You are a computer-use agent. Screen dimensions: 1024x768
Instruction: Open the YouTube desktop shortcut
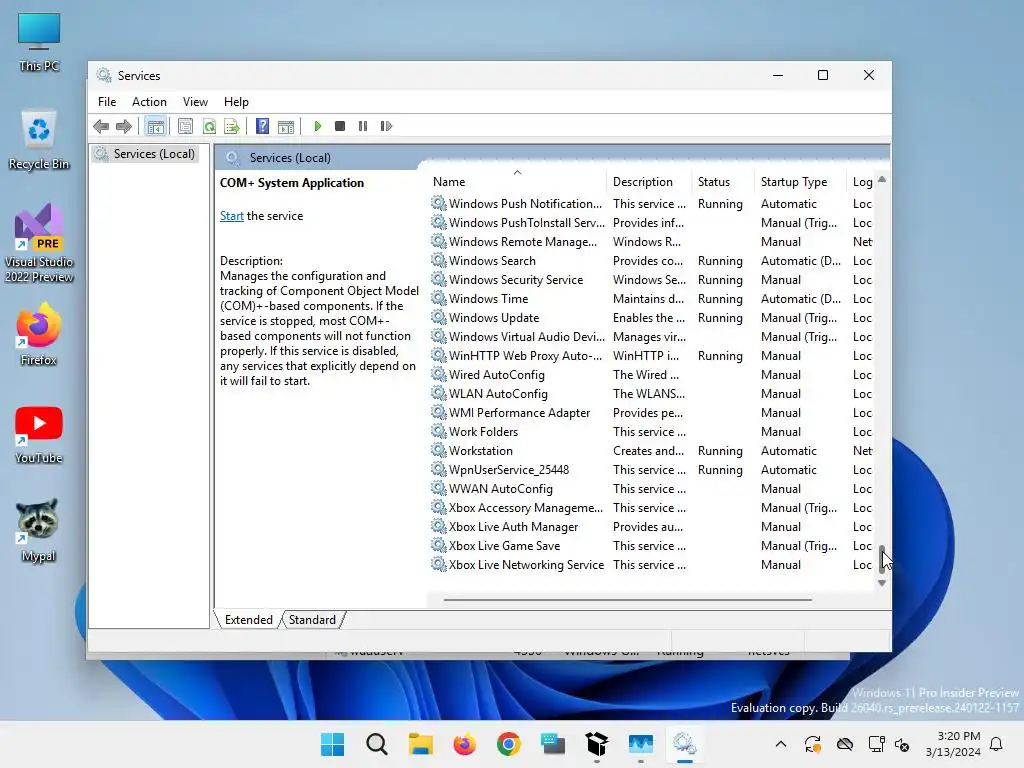click(x=39, y=434)
